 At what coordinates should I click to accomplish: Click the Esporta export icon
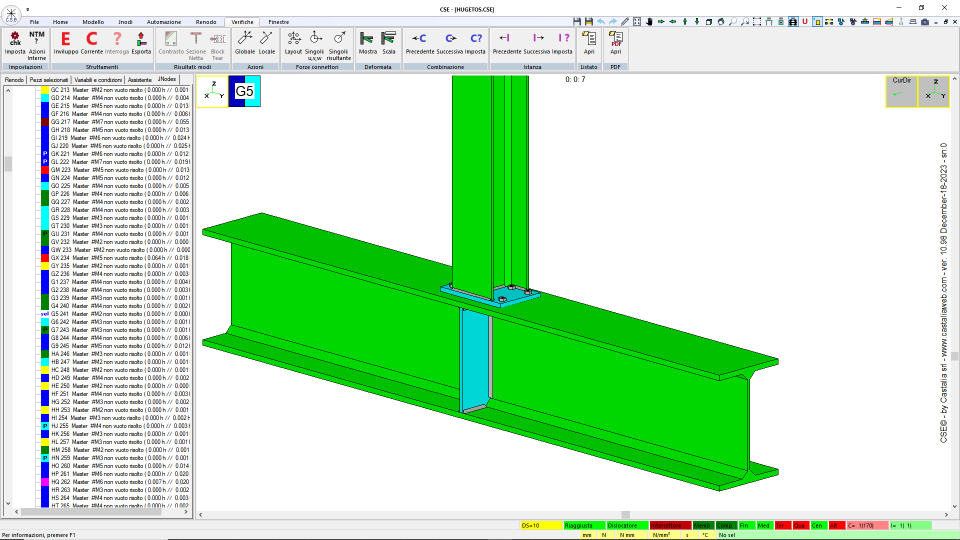[141, 43]
